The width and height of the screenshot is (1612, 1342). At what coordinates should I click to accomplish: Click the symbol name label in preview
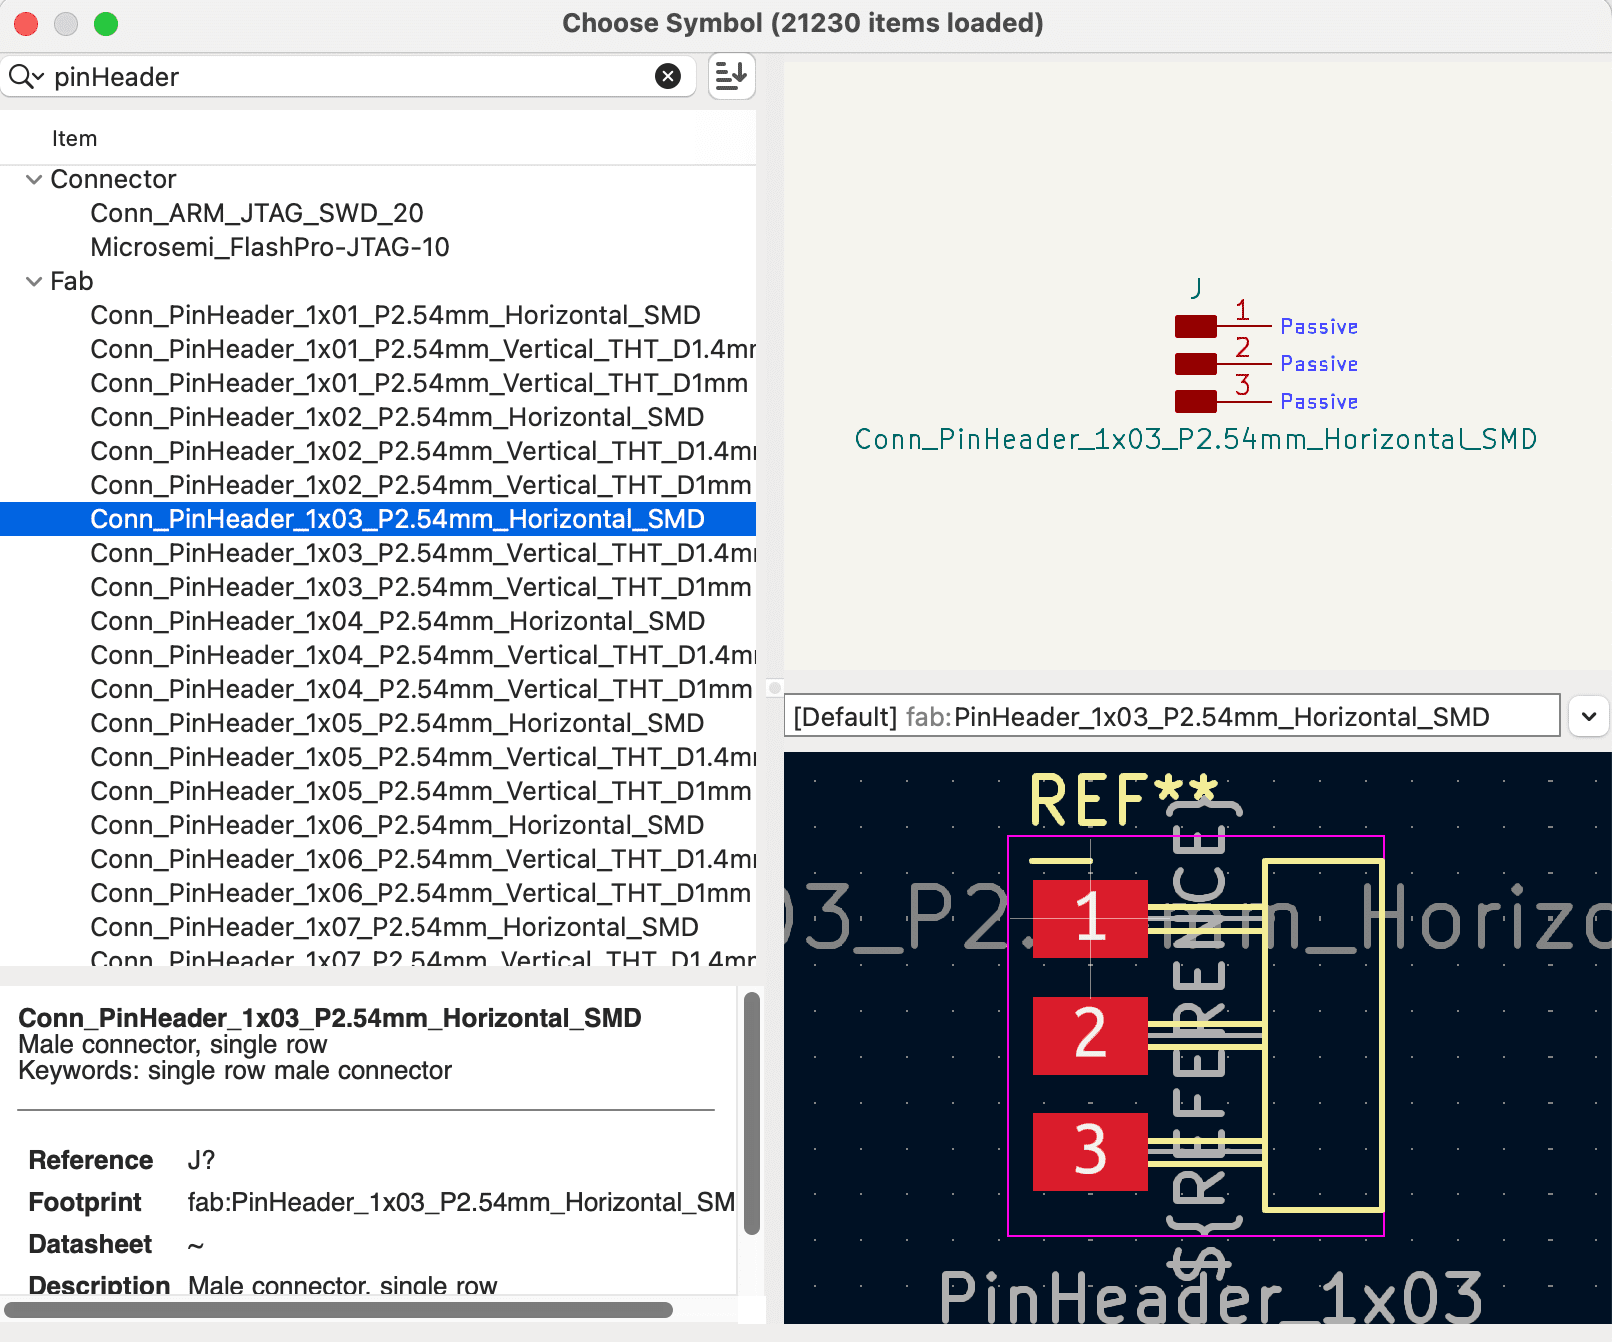pyautogui.click(x=1196, y=439)
